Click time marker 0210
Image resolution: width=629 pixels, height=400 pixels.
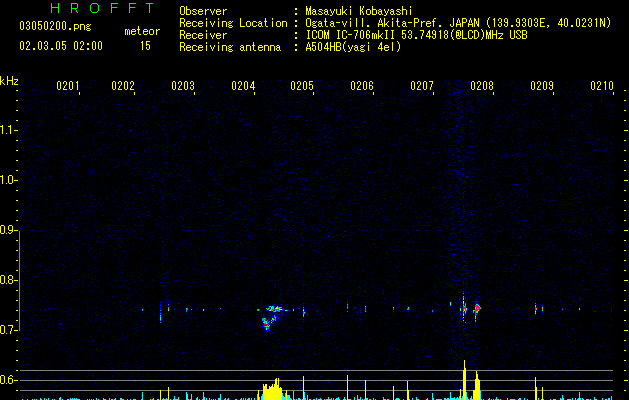tap(602, 85)
